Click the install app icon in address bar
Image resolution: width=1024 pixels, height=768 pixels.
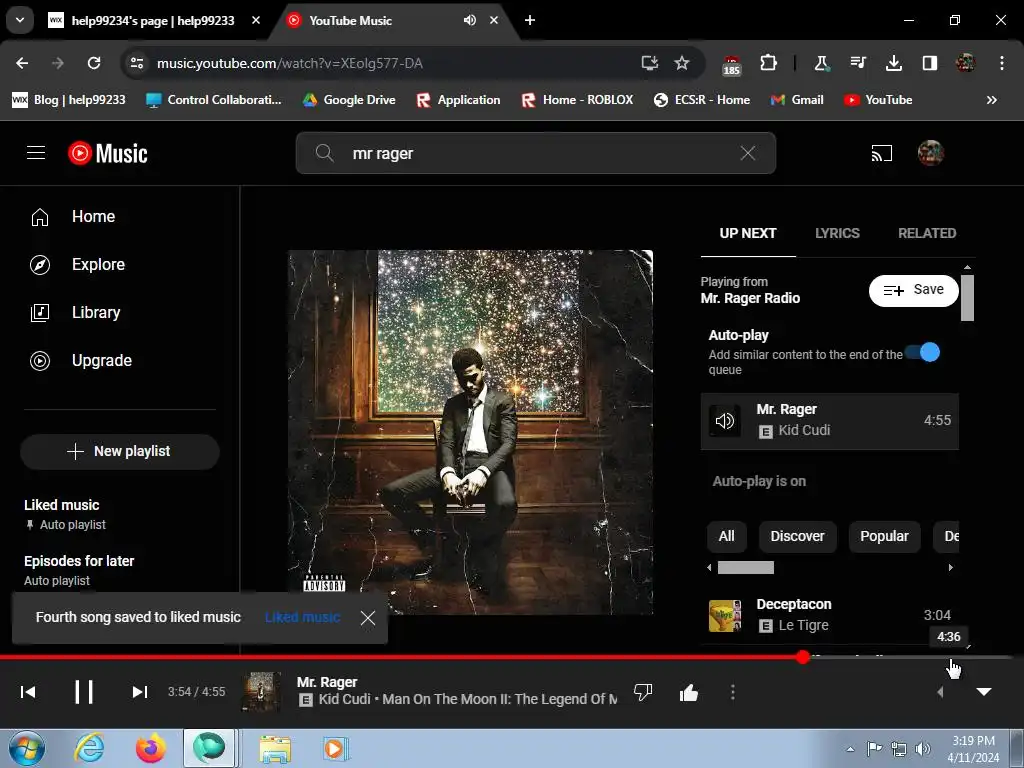[650, 63]
